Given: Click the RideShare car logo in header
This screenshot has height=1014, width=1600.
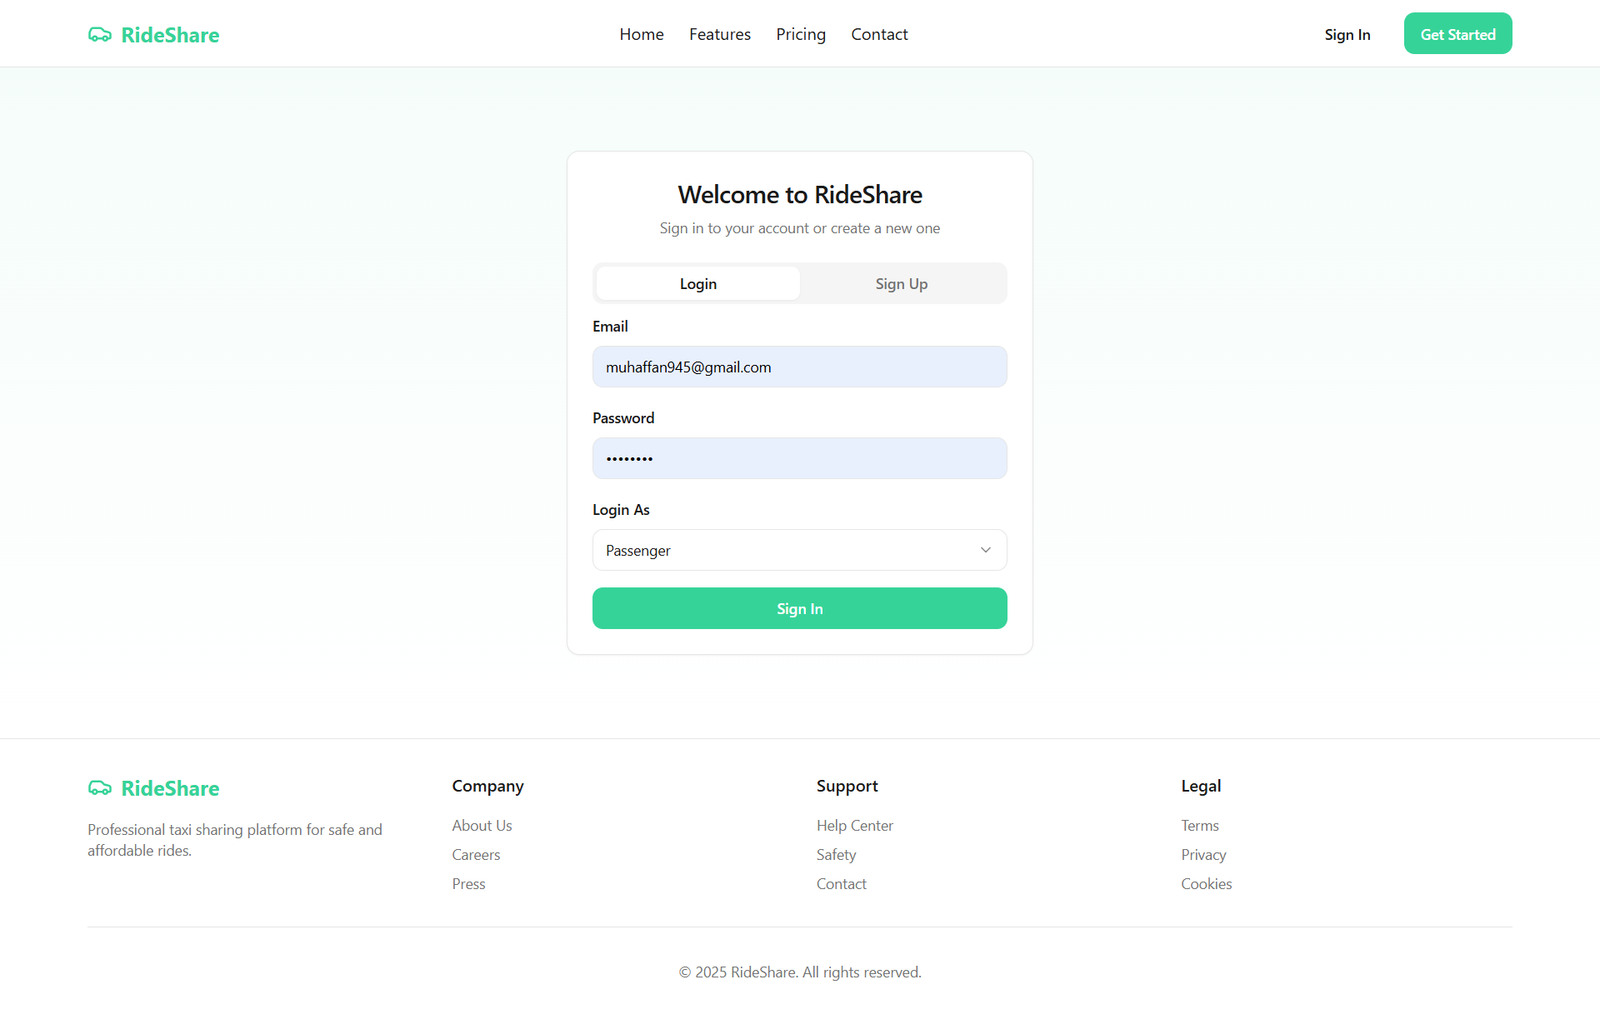Looking at the screenshot, I should [100, 35].
